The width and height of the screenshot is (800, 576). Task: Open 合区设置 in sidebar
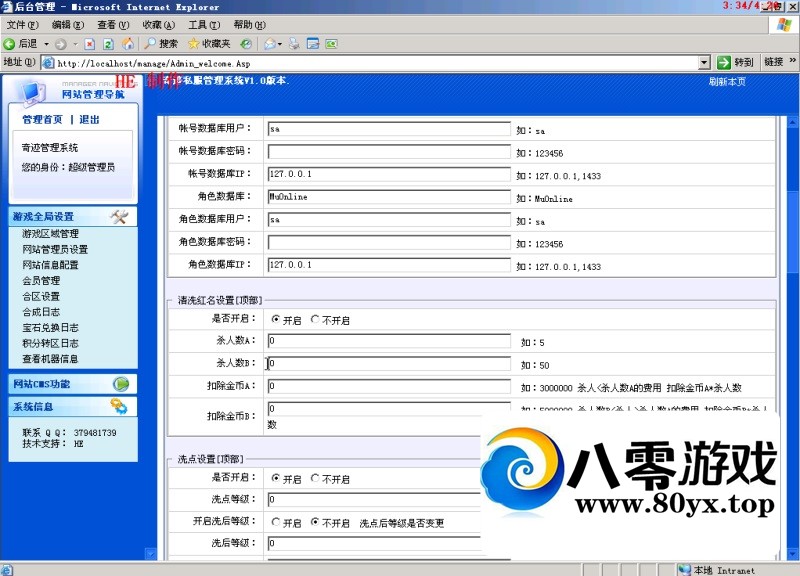point(41,296)
